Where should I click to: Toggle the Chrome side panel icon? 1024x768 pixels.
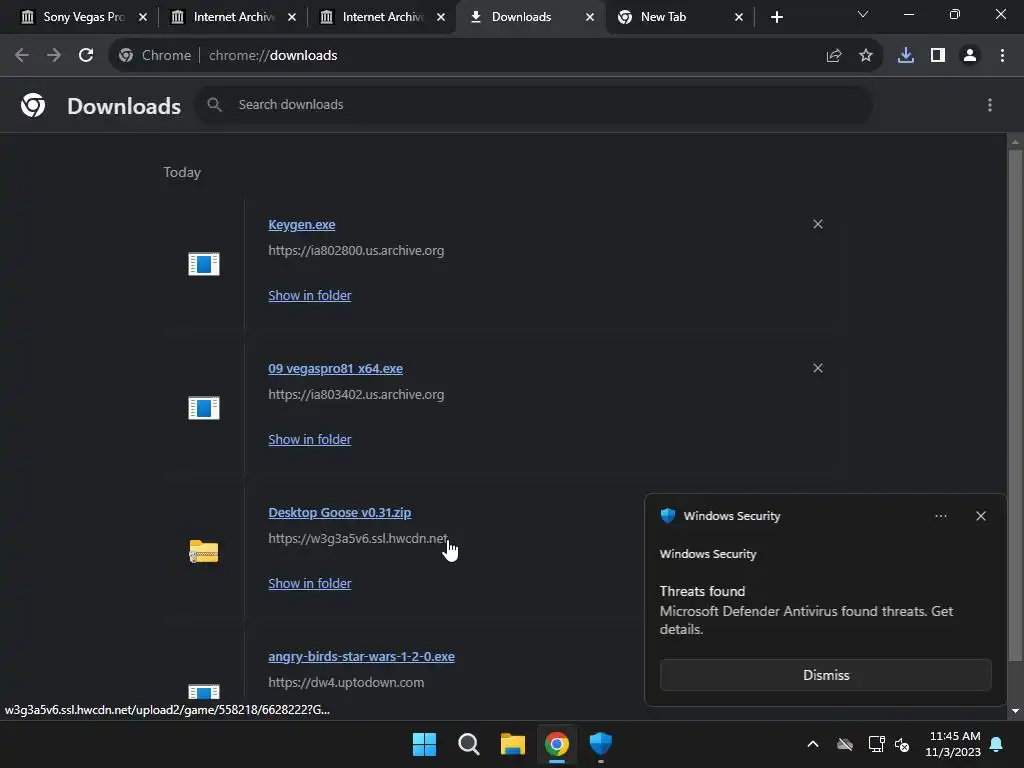point(938,56)
